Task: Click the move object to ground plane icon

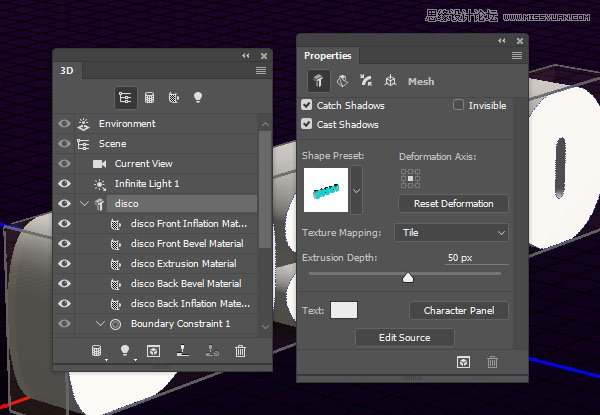Action: [x=183, y=350]
